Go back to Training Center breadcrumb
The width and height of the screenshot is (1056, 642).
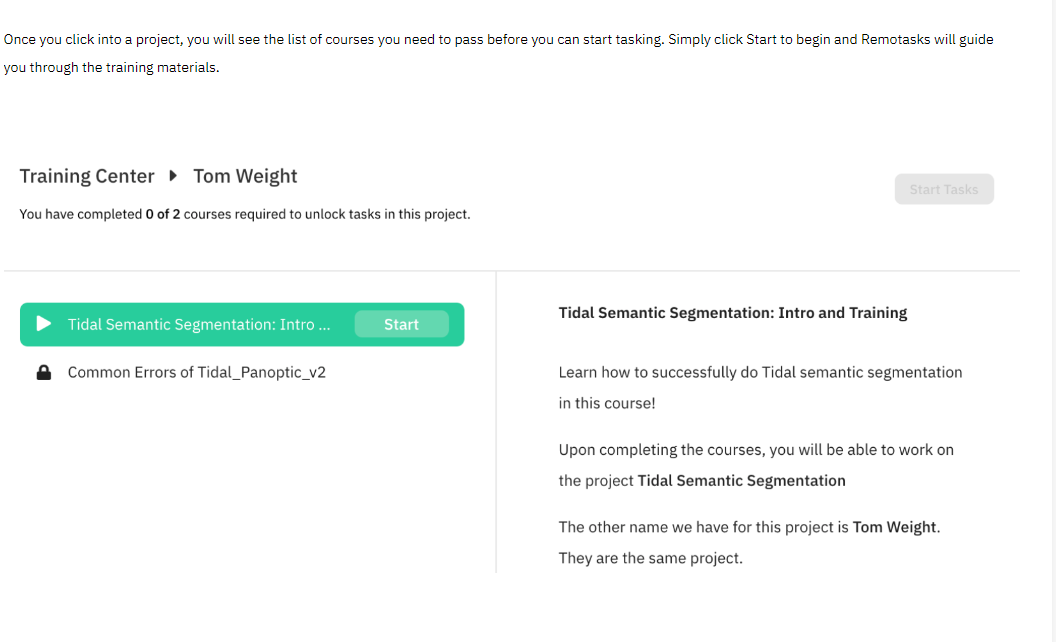click(x=87, y=176)
